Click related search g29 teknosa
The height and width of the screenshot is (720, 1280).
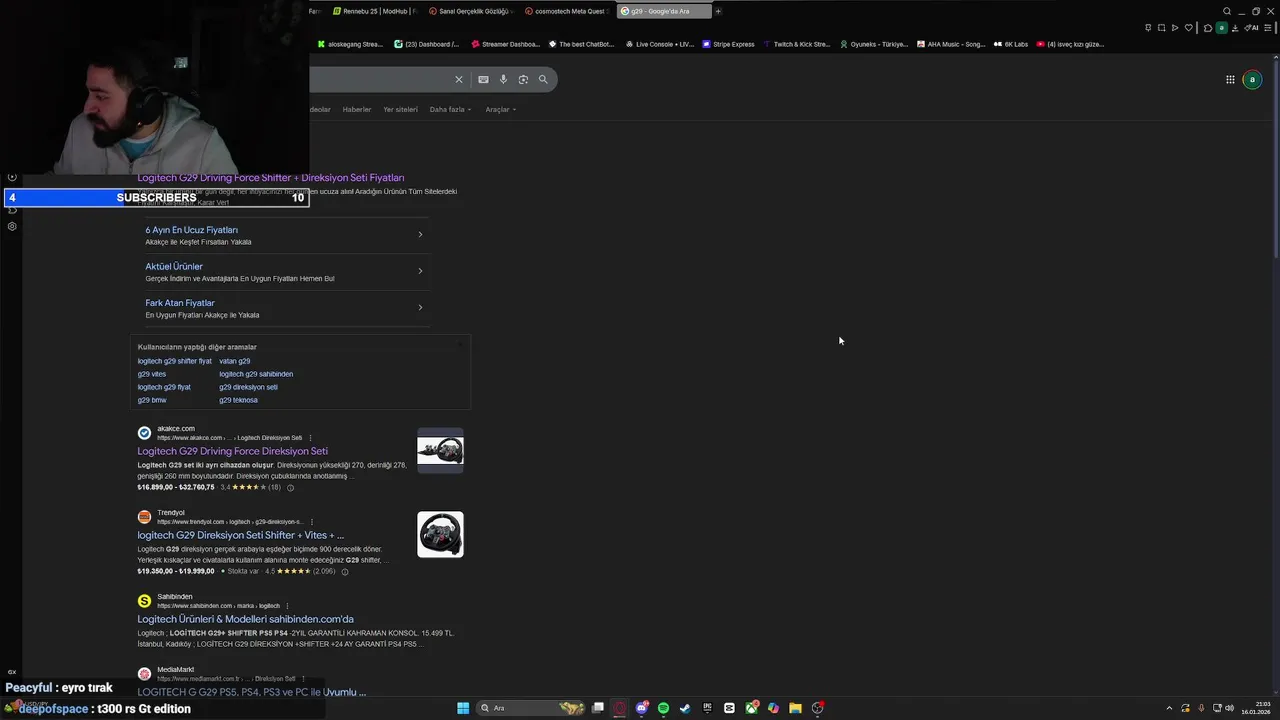[x=238, y=400]
